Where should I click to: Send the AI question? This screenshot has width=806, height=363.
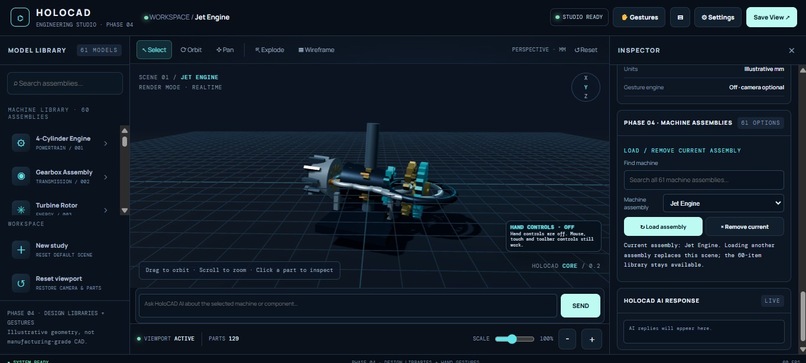[580, 305]
